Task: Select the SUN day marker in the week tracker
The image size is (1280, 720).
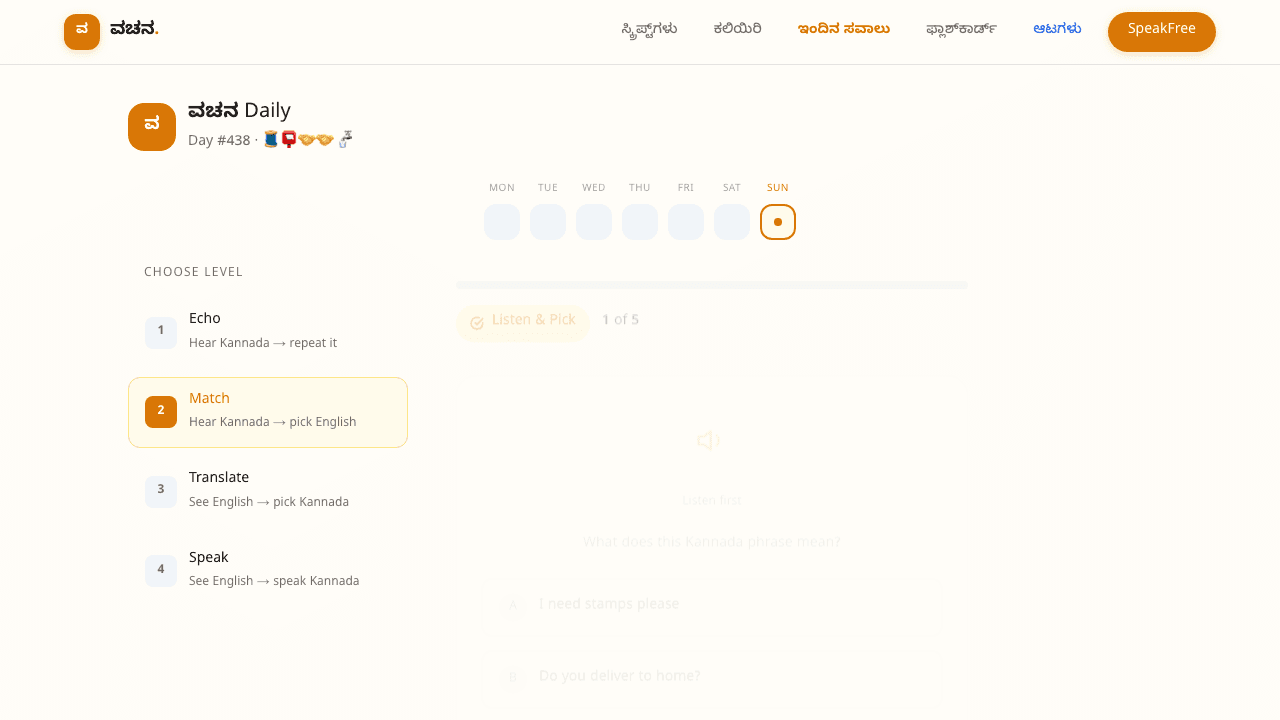Action: 778,222
